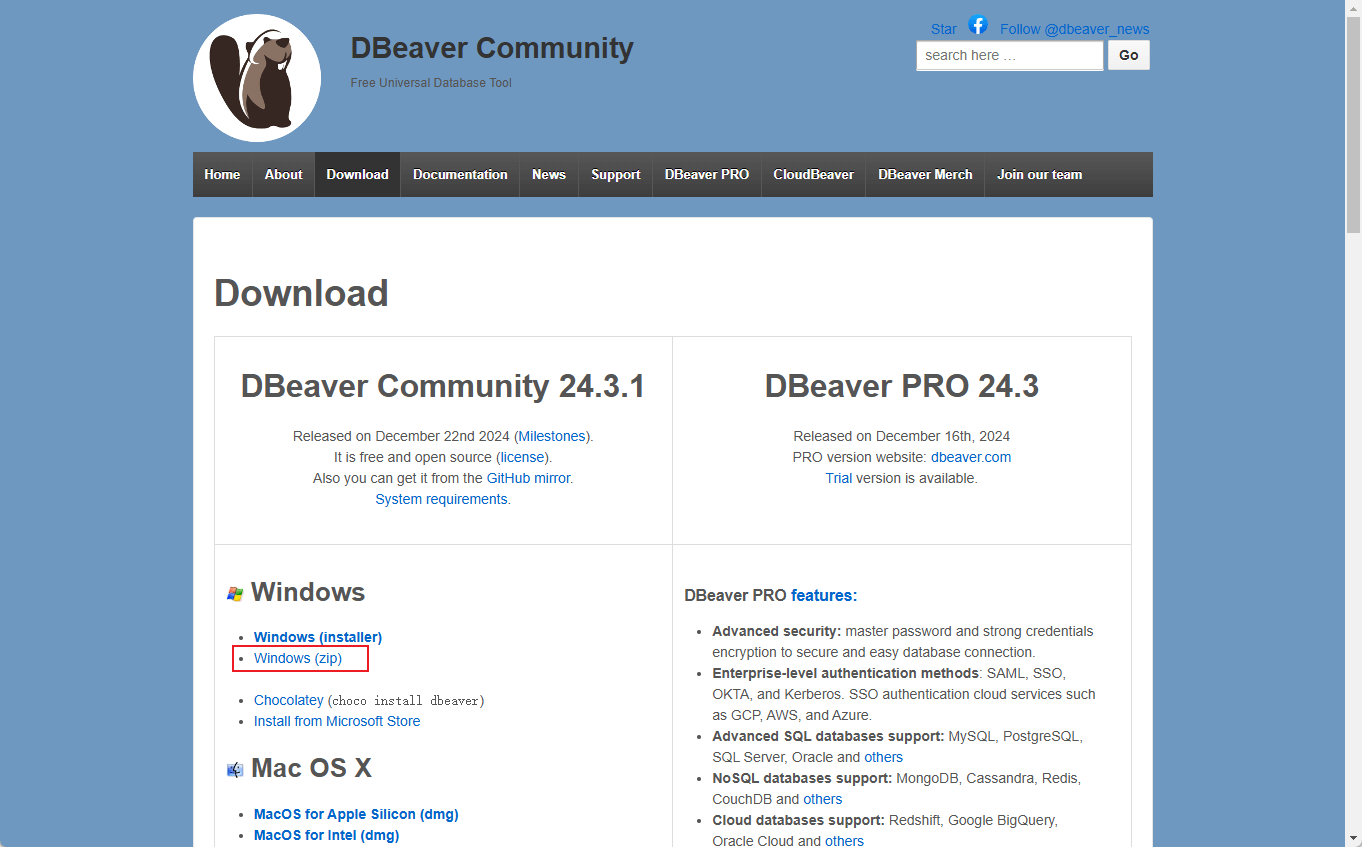Open the System requirements link
The width and height of the screenshot is (1362, 847).
pyautogui.click(x=441, y=499)
